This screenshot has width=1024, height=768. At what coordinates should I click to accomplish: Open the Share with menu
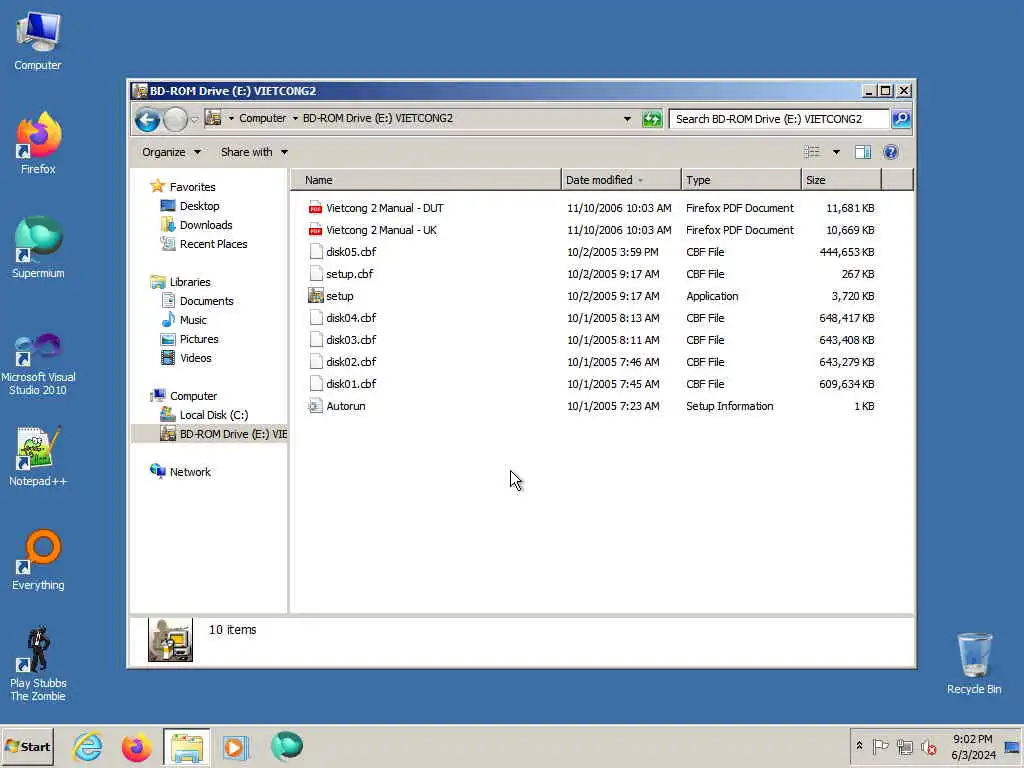pyautogui.click(x=254, y=152)
